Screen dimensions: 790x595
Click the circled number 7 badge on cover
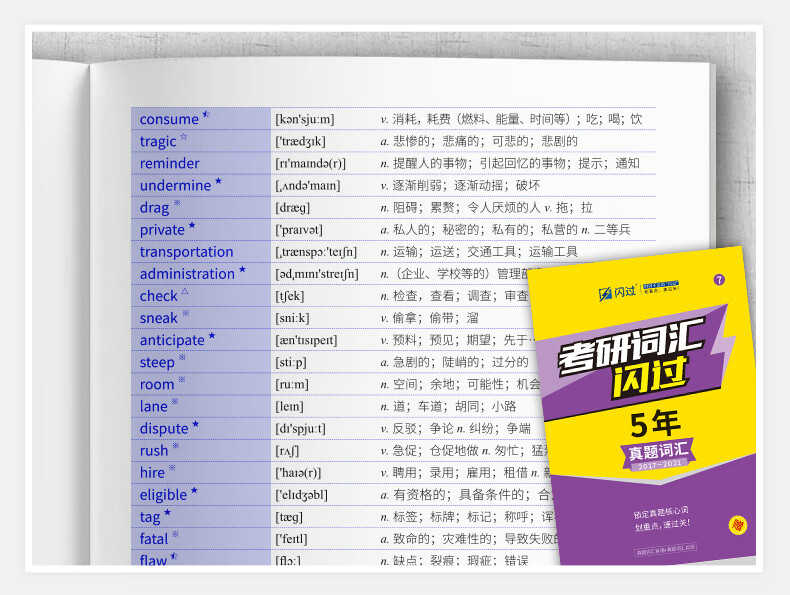717,278
